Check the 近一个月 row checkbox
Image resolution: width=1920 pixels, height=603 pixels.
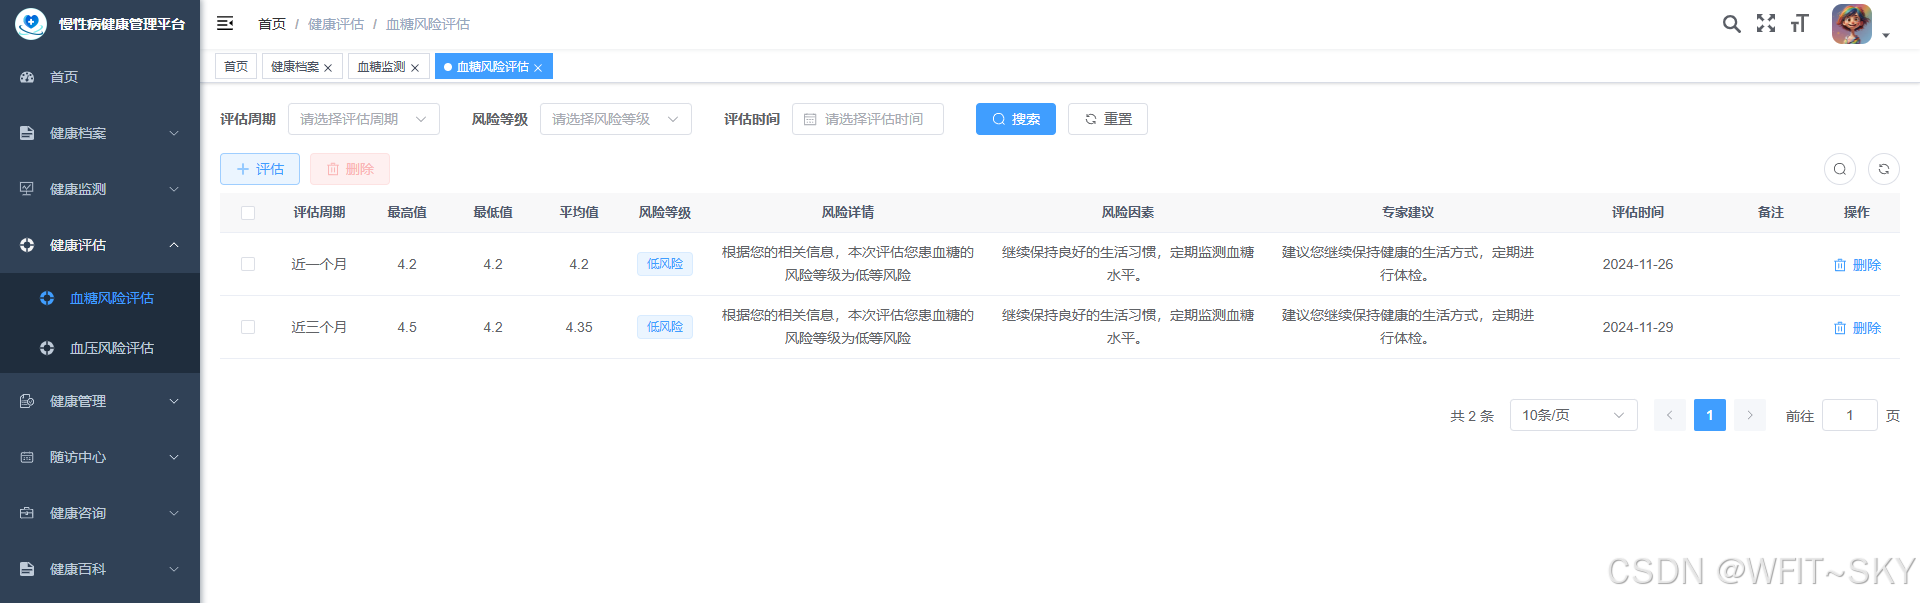pos(248,264)
